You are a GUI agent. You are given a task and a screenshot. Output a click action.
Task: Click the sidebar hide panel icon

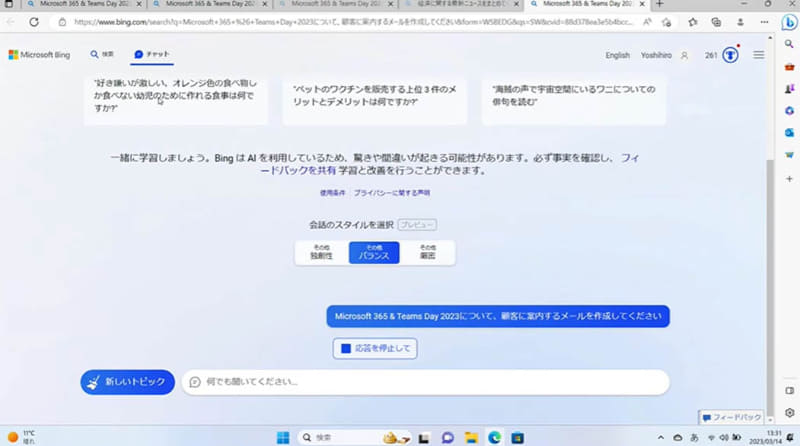point(789,390)
